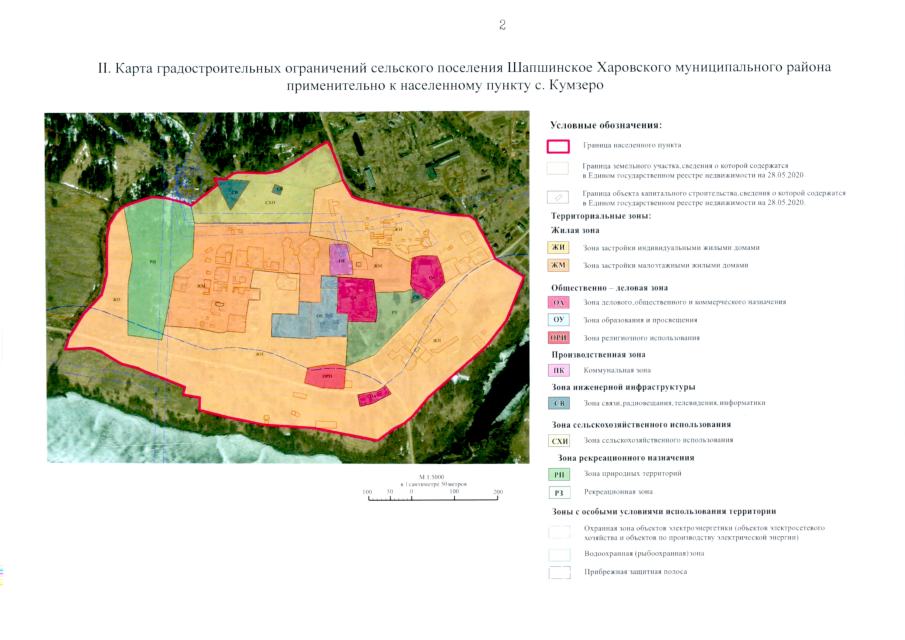Viewport: 905px width, 640px height.
Task: Click the 'Условные обозначения:' legend heading
Action: (606, 125)
